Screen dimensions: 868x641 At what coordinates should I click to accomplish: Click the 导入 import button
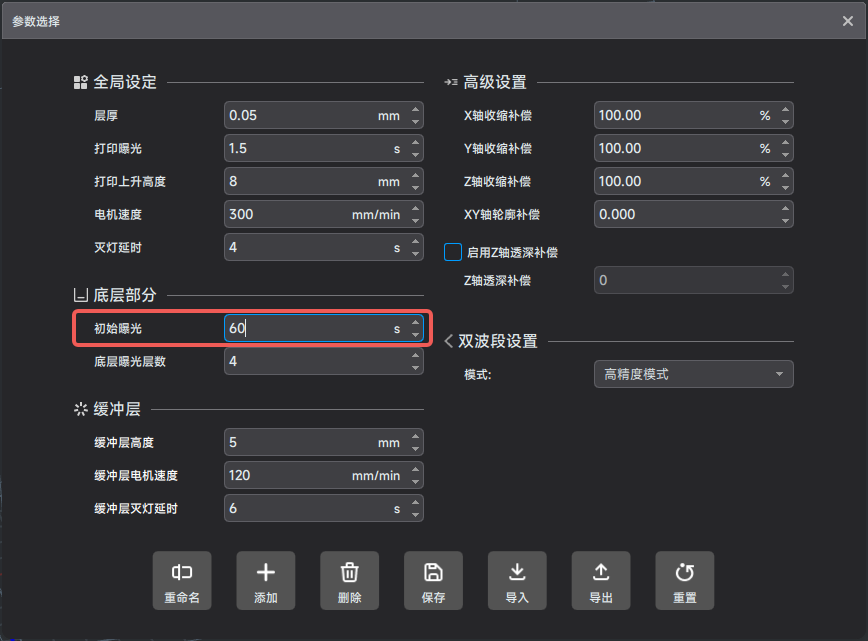click(517, 580)
